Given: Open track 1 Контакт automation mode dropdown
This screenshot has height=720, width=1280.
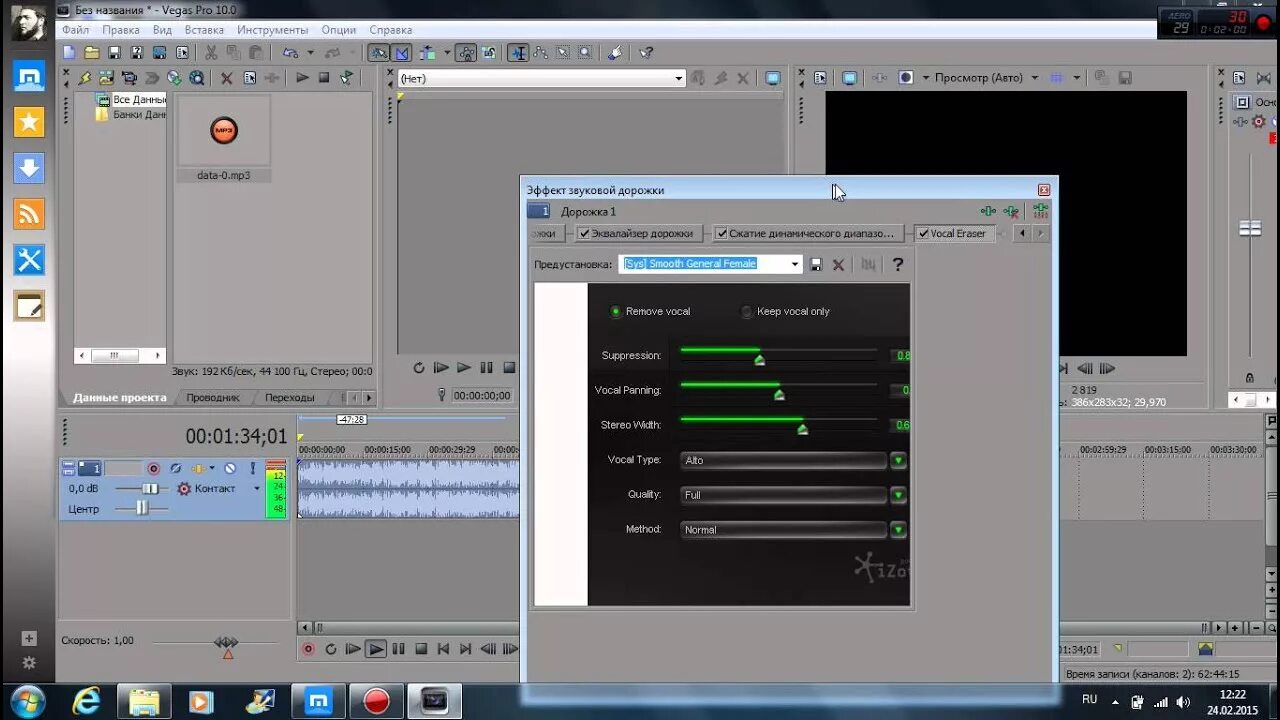Looking at the screenshot, I should [x=256, y=489].
